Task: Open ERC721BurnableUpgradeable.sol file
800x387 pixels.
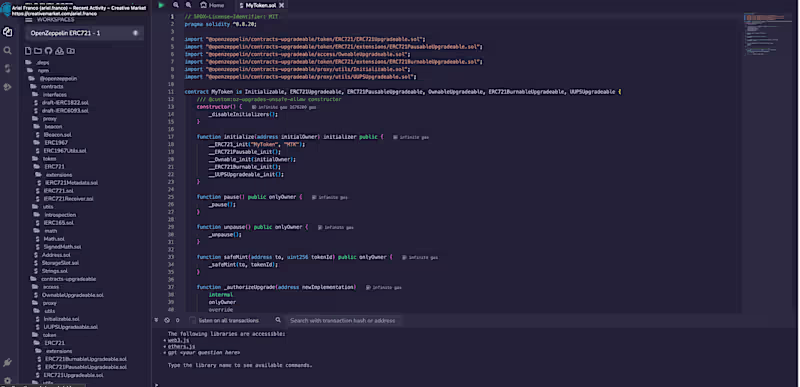Action: (x=85, y=359)
